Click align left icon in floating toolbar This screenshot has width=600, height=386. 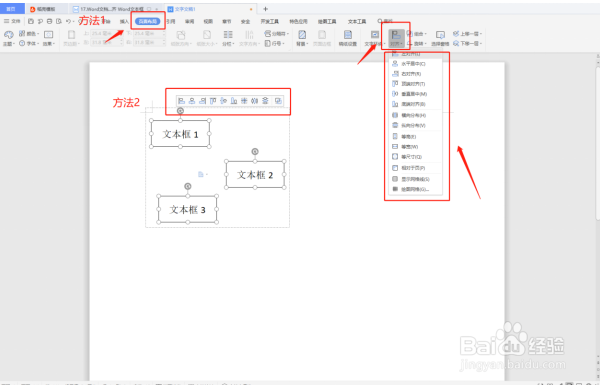coord(181,101)
